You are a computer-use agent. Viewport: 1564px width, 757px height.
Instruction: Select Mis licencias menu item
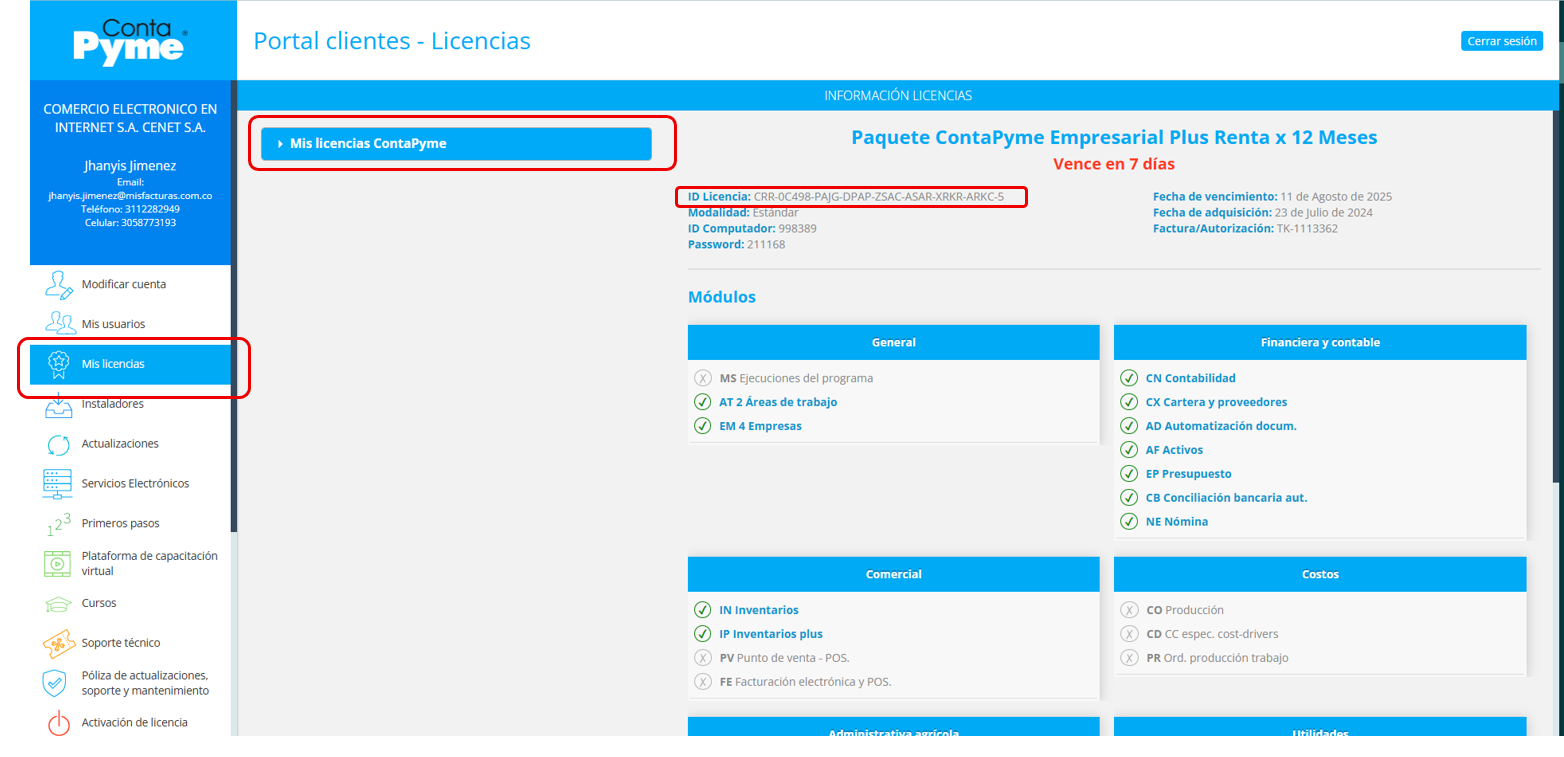pos(113,364)
